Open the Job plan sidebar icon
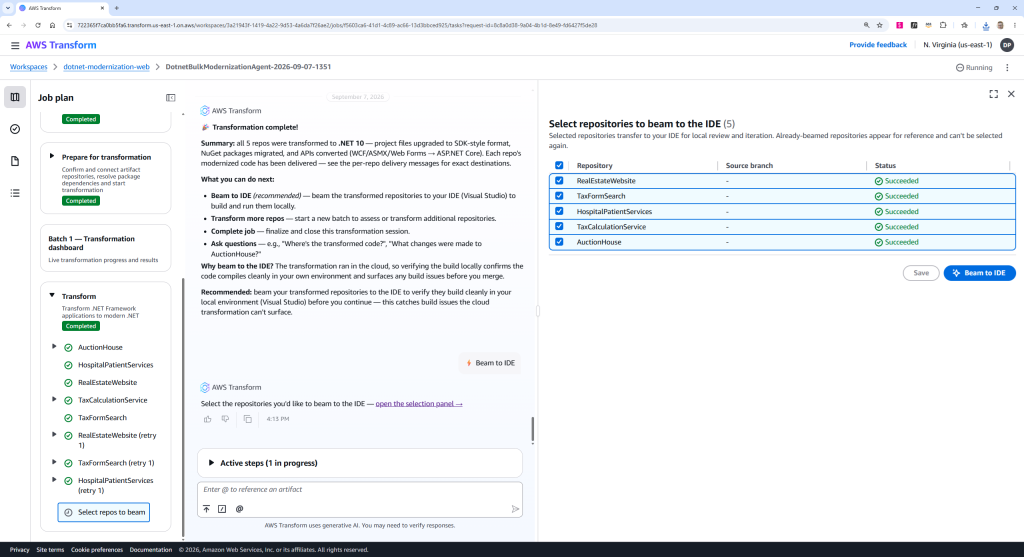 coord(15,97)
